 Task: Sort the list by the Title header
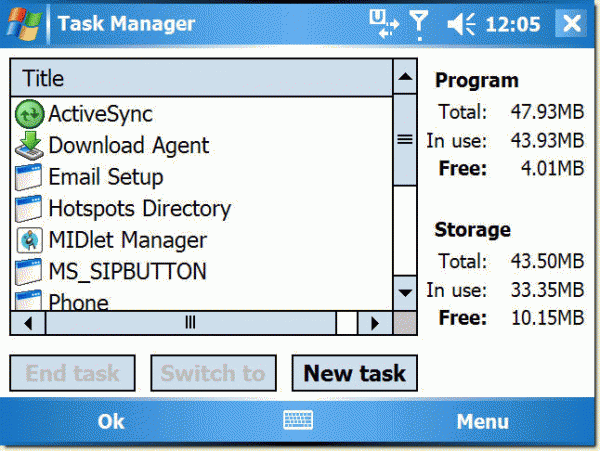200,78
